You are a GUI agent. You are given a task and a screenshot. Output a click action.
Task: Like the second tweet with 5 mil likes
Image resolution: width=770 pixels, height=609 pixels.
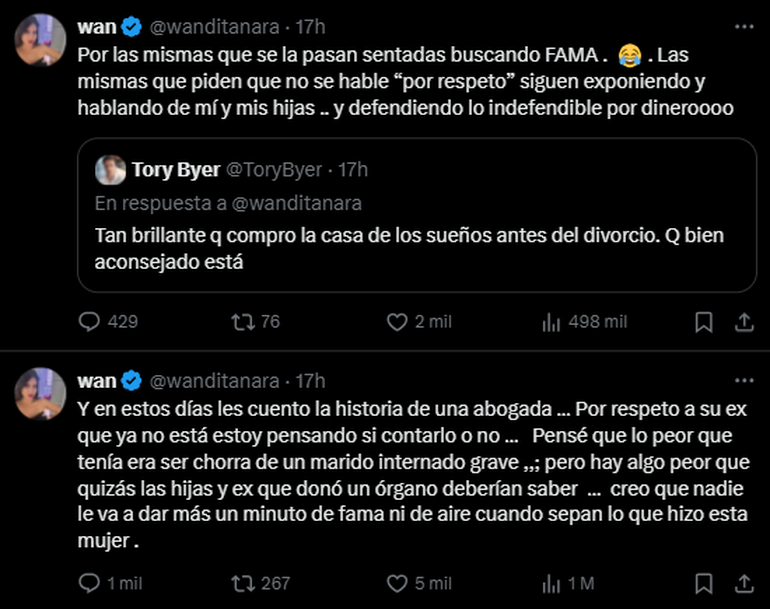[x=397, y=583]
